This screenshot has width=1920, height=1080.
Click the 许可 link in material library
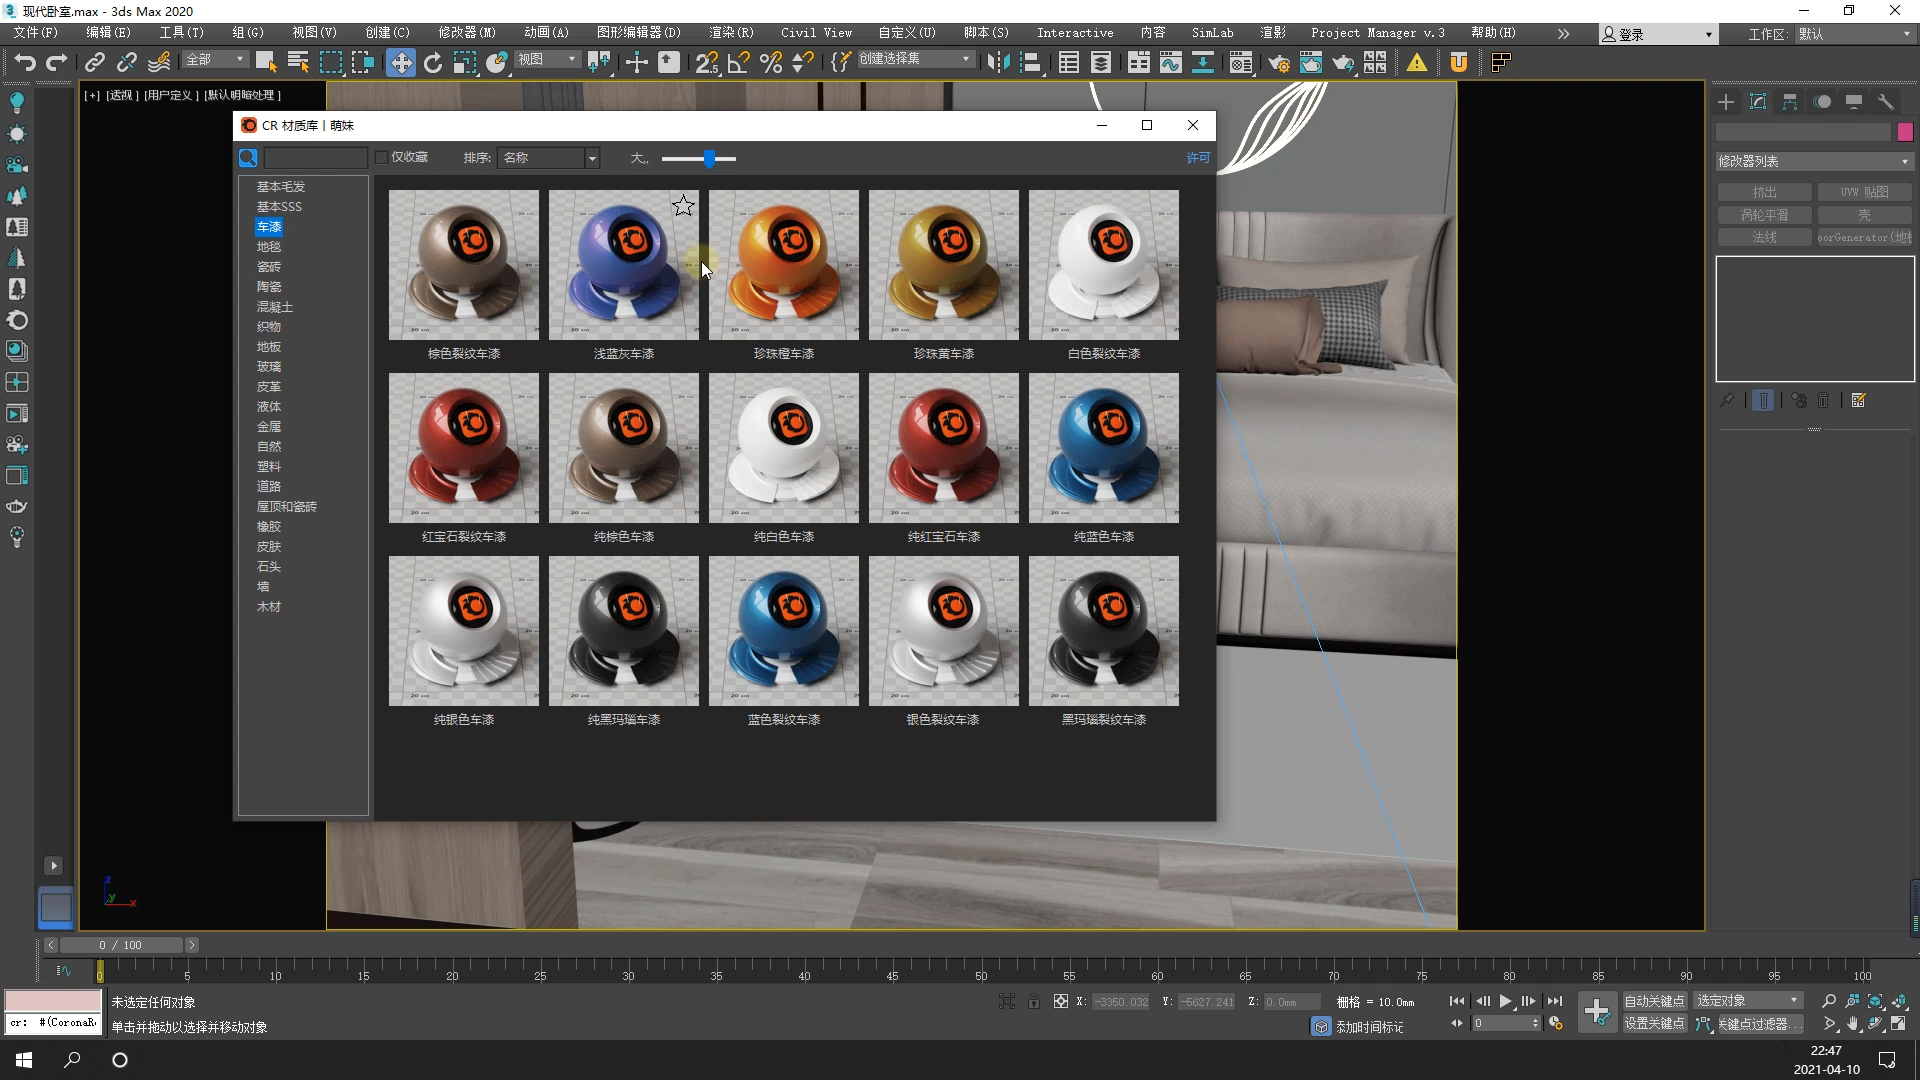coord(1198,158)
